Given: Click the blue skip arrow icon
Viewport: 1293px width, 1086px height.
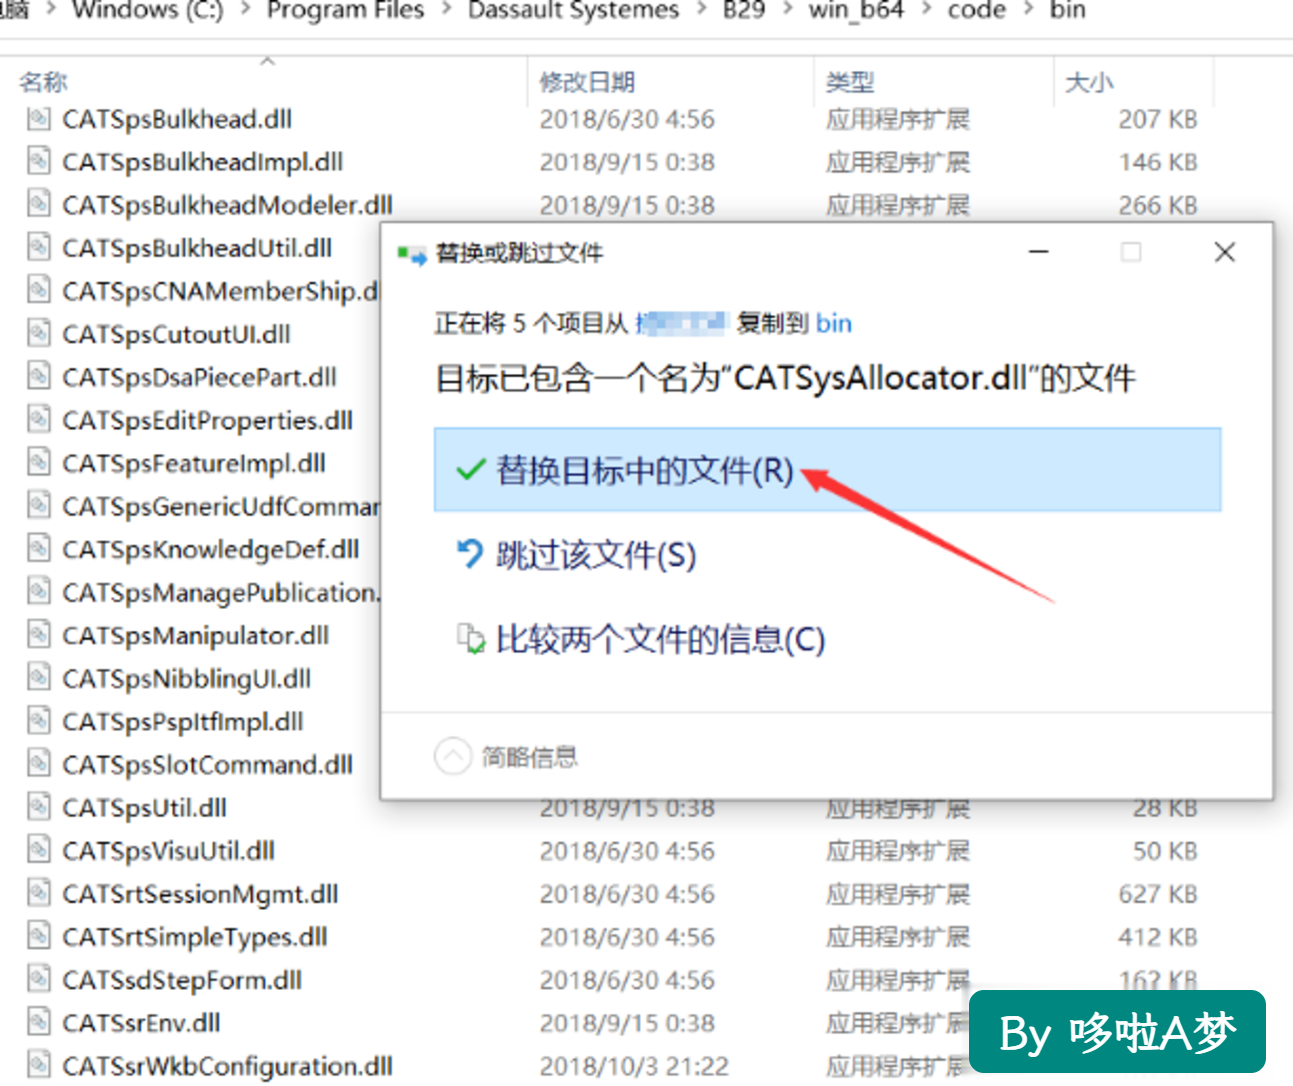Looking at the screenshot, I should 470,553.
